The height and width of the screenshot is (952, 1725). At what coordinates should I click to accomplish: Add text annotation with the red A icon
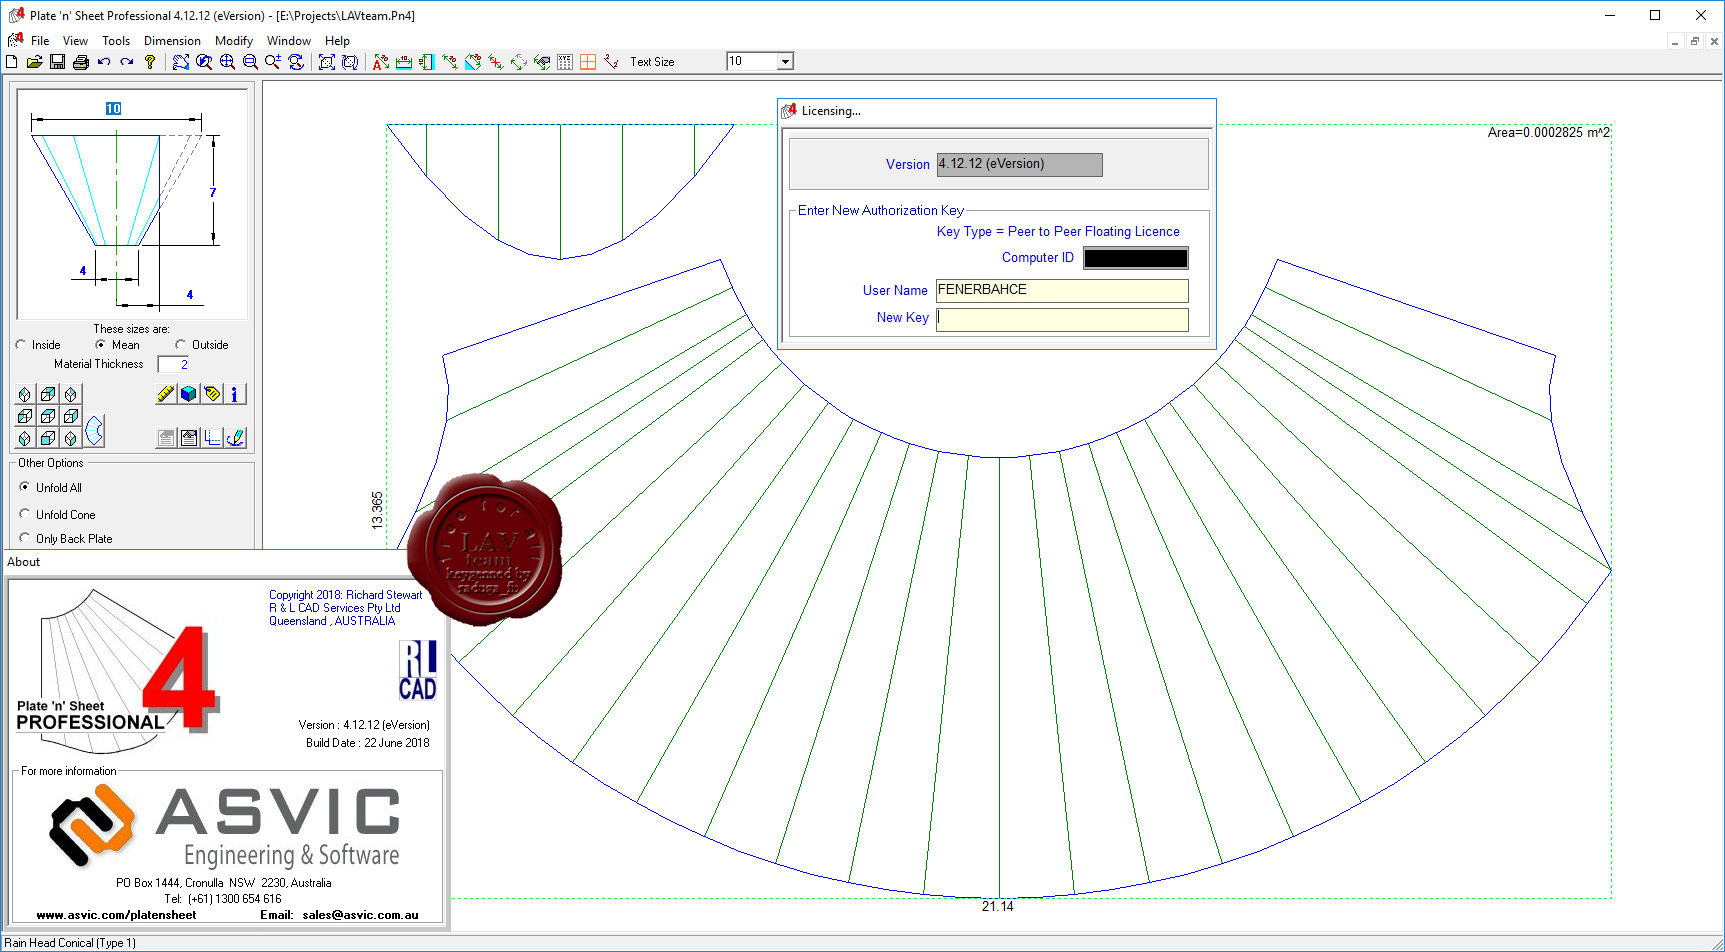(x=381, y=62)
